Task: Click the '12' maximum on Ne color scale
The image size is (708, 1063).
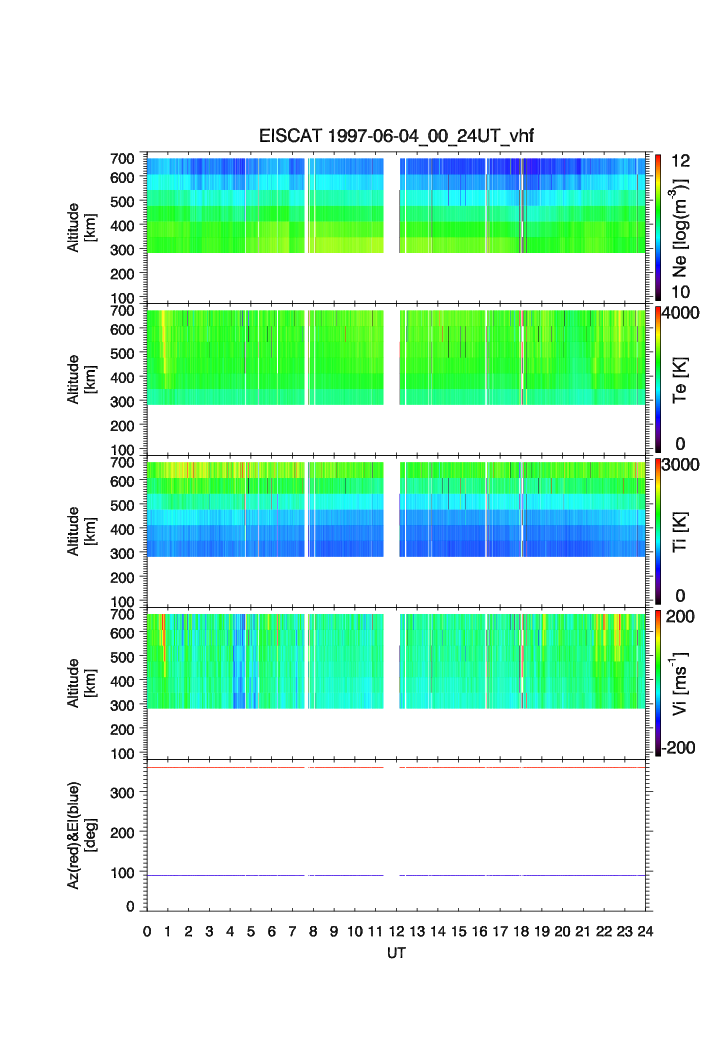Action: (x=680, y=161)
